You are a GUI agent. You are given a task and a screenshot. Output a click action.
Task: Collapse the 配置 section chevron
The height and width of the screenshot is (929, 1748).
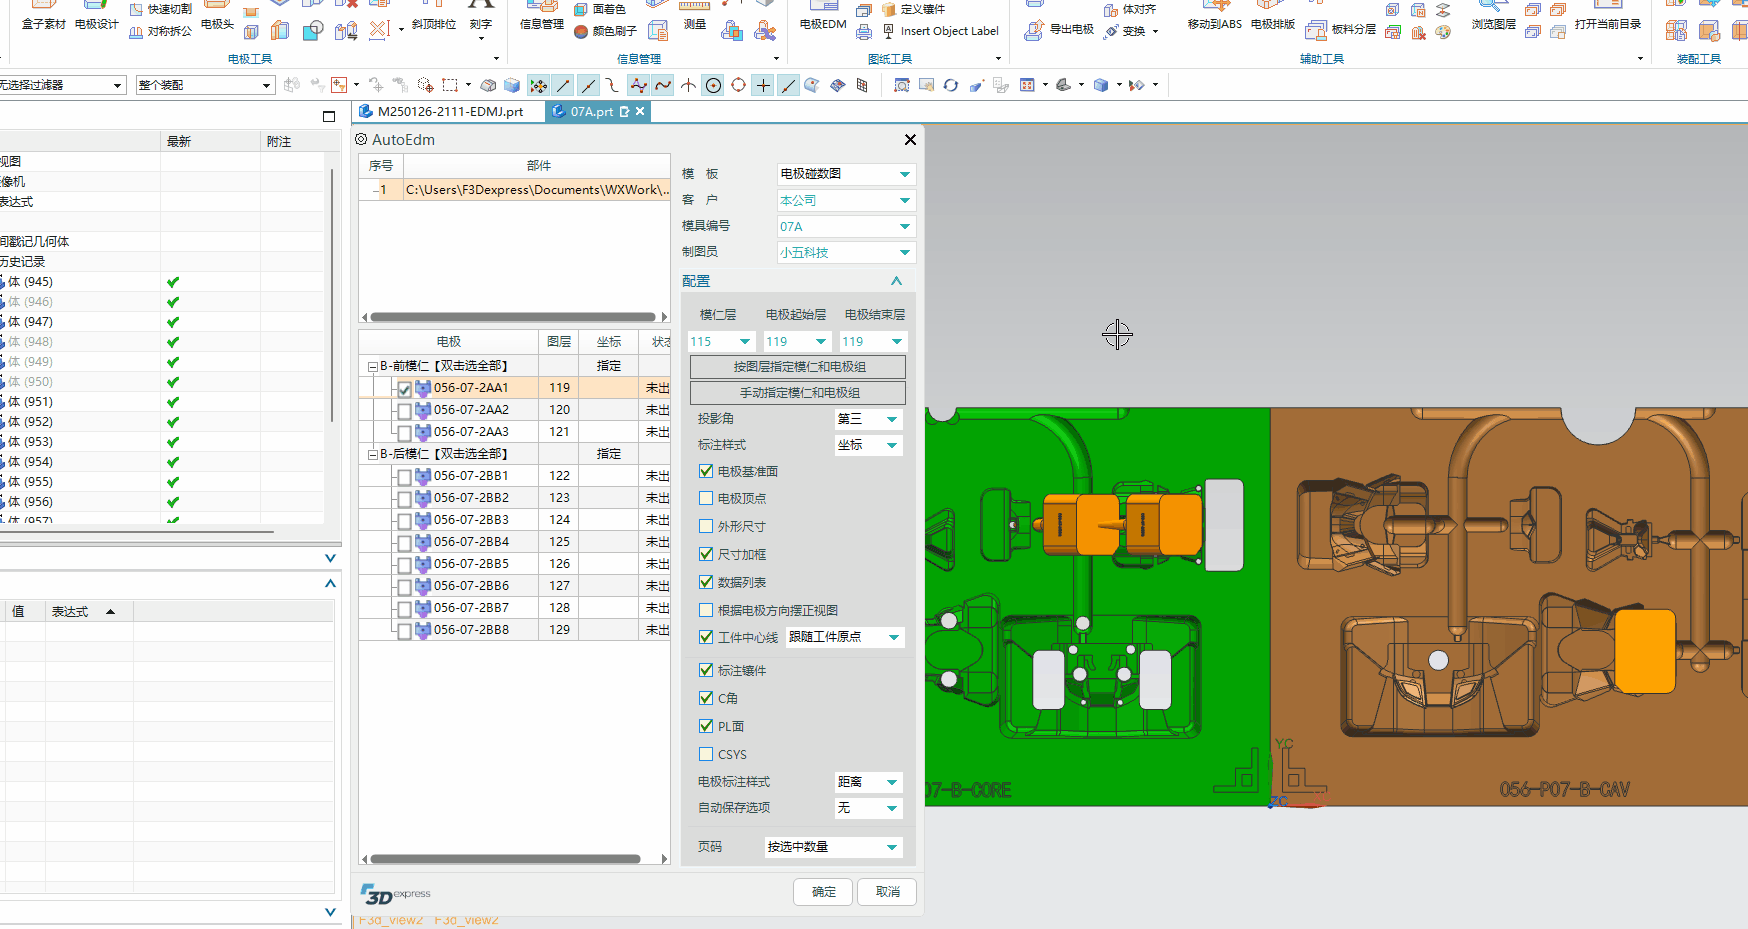[x=896, y=281]
